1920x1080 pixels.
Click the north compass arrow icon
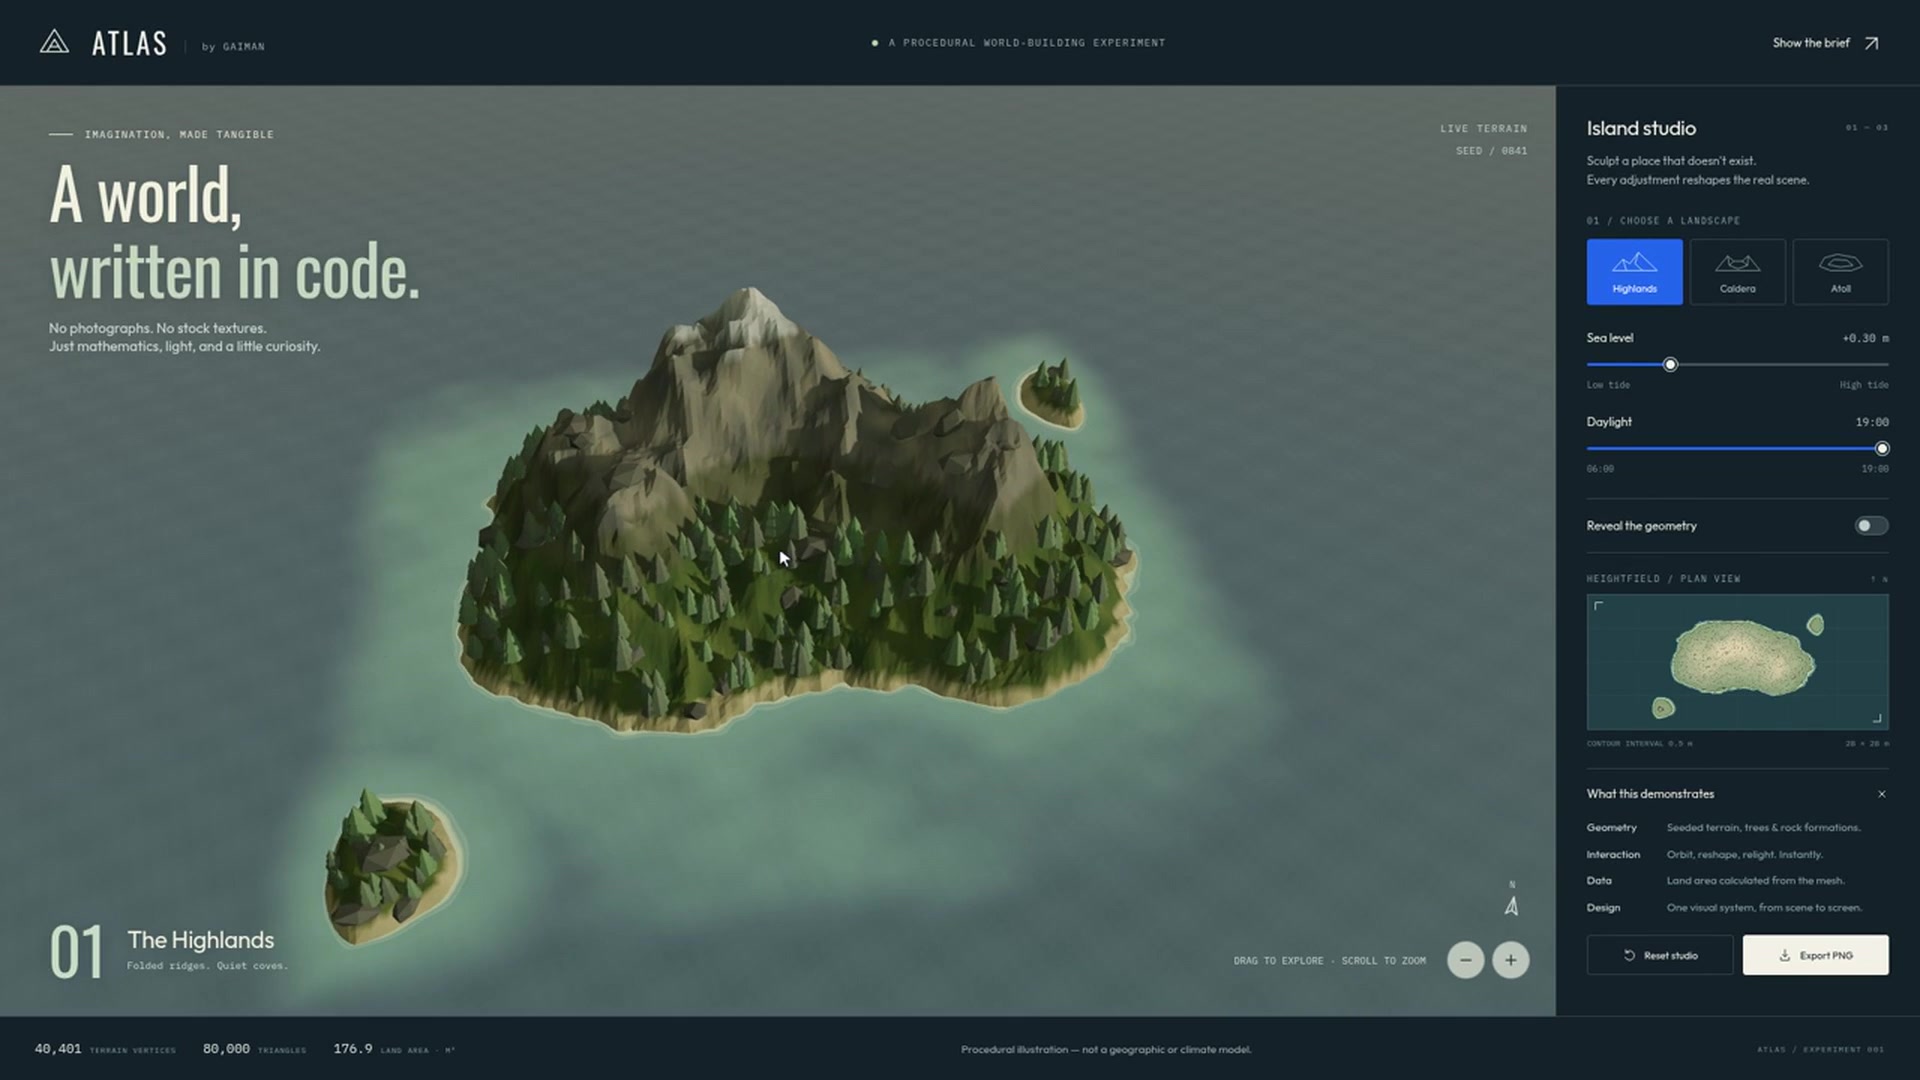pyautogui.click(x=1511, y=905)
